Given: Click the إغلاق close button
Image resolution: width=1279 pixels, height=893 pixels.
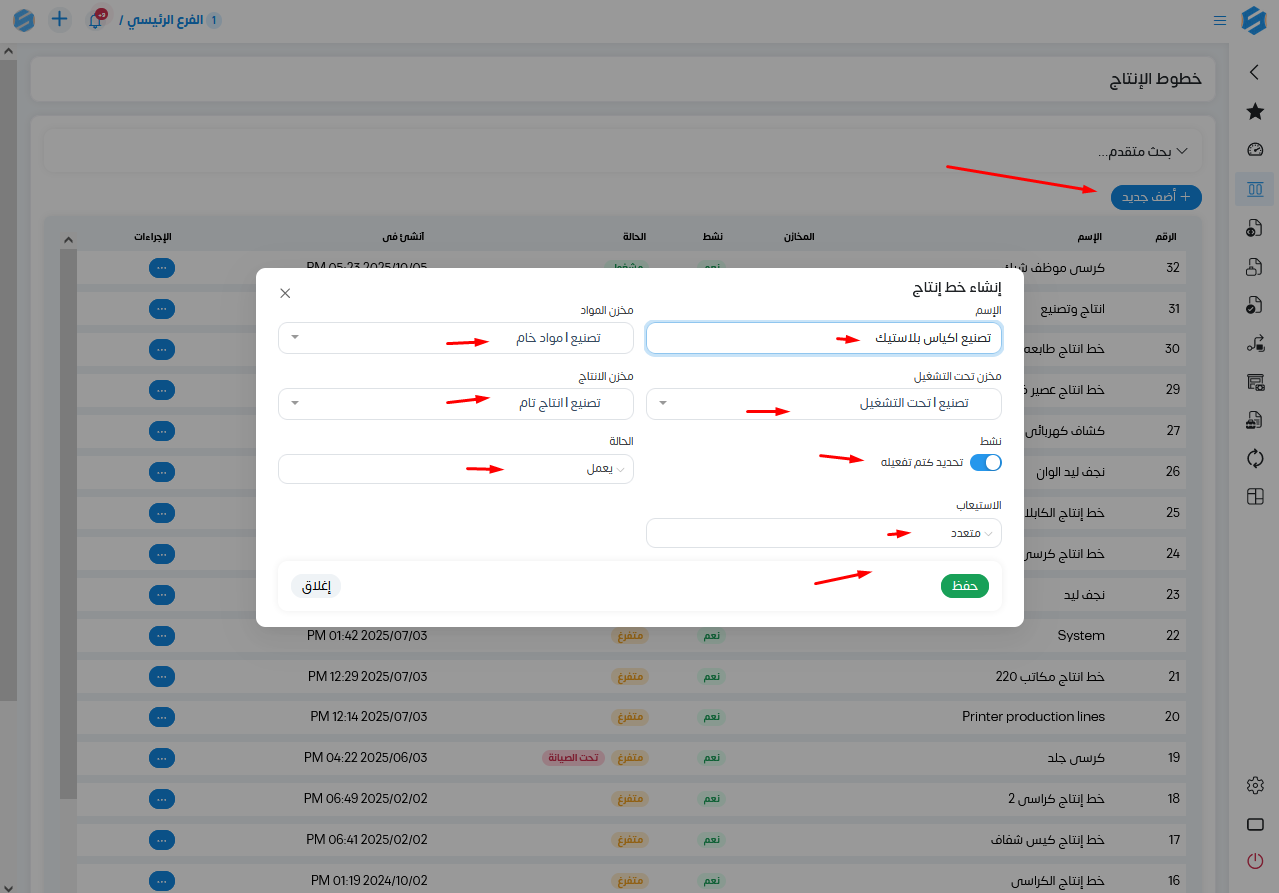Looking at the screenshot, I should (316, 586).
